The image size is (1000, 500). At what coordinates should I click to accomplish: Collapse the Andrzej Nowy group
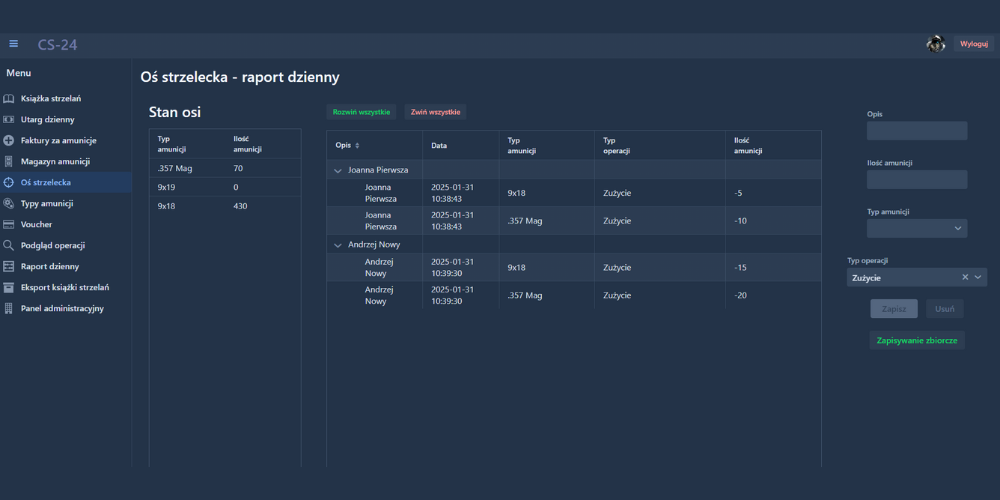click(x=338, y=245)
